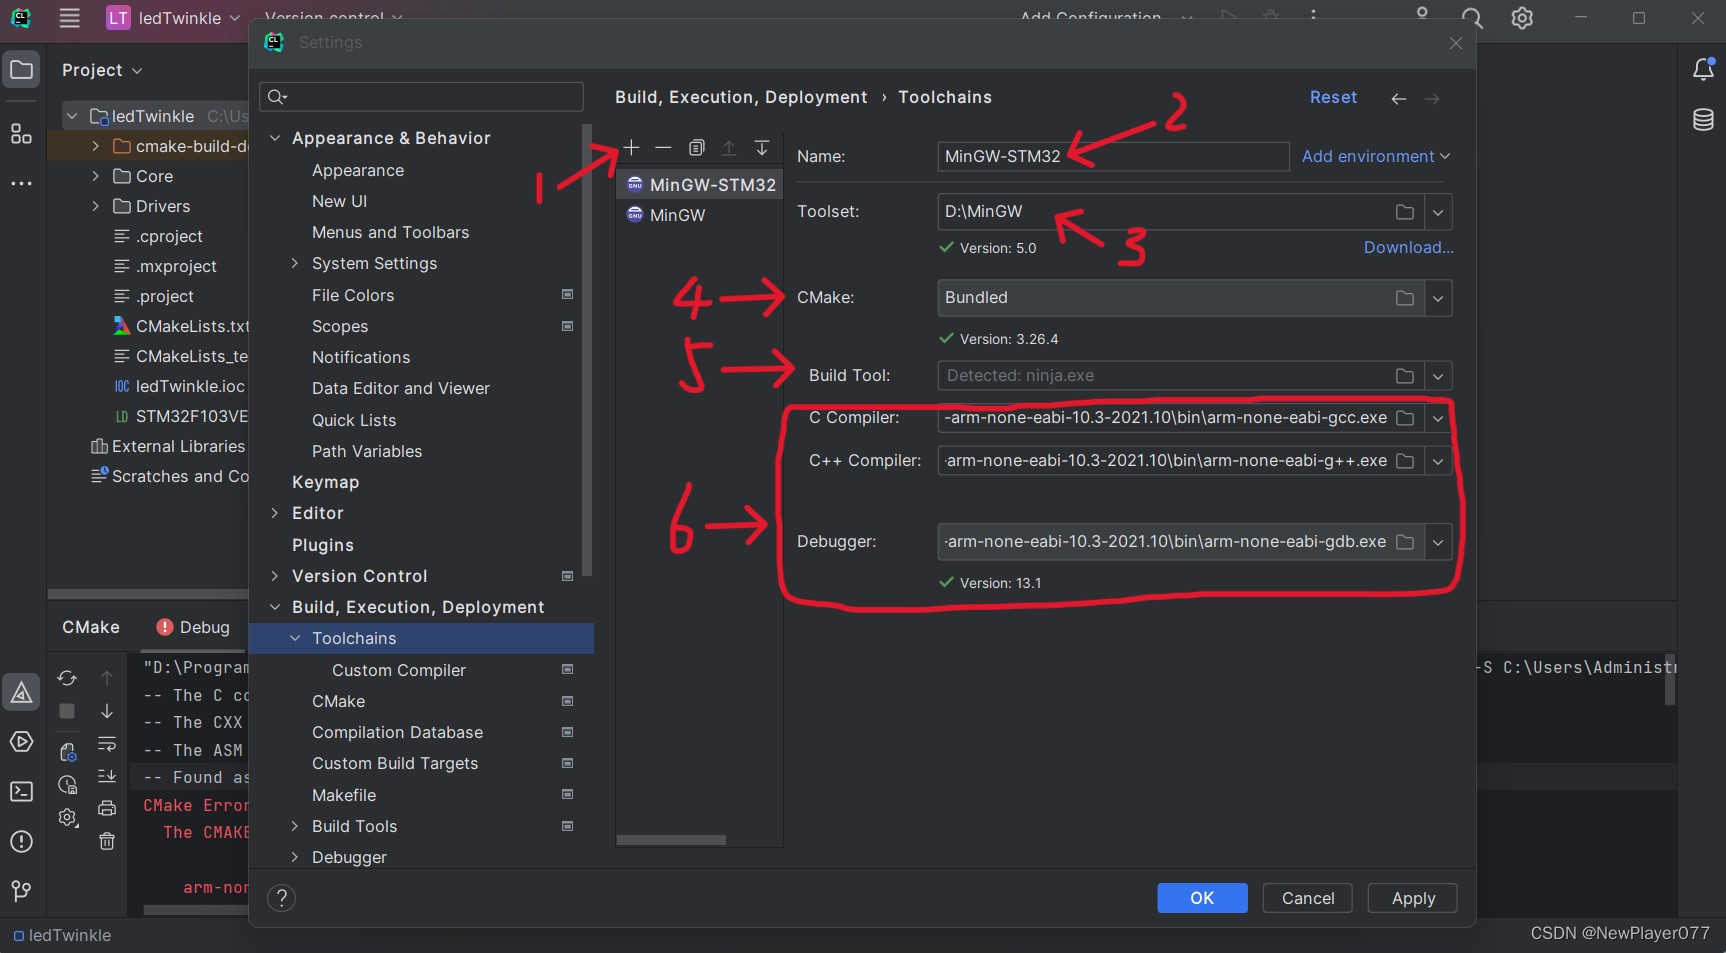Apply the toolchain settings

(x=1413, y=898)
